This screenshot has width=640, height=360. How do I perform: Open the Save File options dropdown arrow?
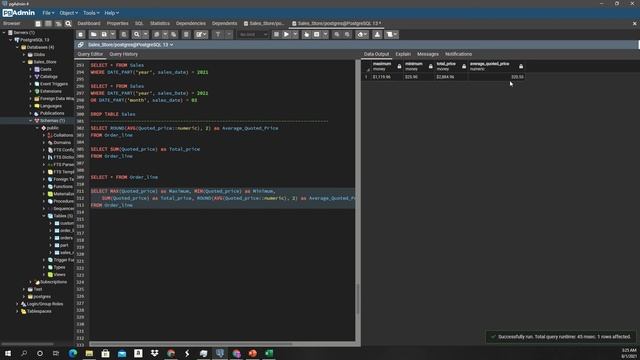pyautogui.click(x=113, y=35)
